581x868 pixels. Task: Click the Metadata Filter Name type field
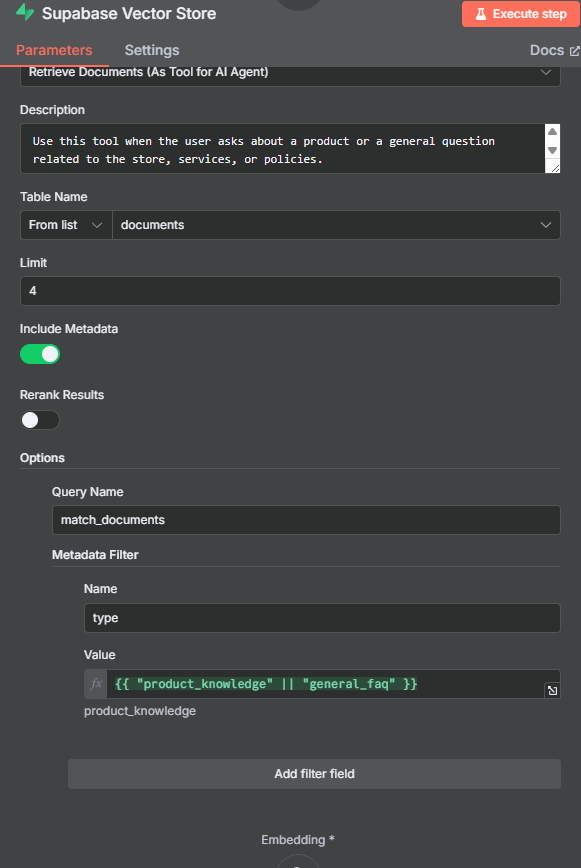click(322, 618)
